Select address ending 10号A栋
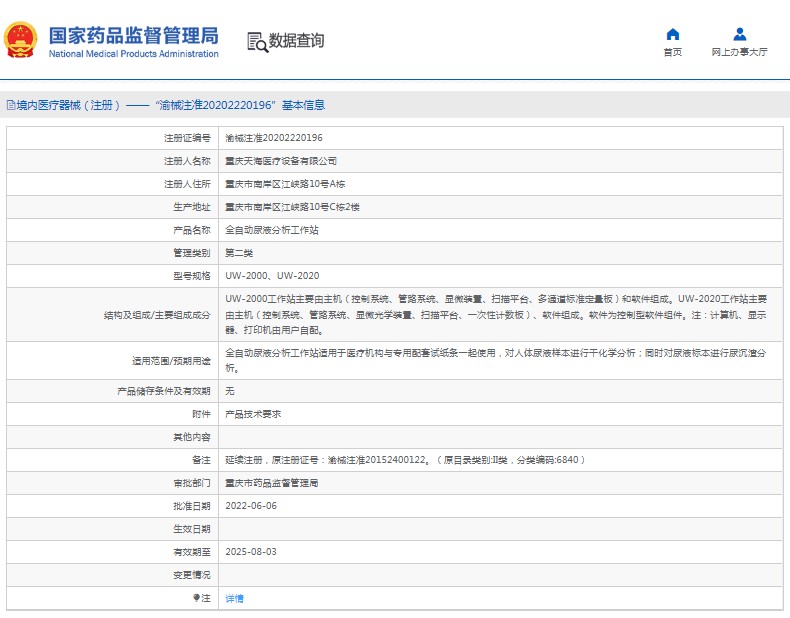Image resolution: width=790 pixels, height=618 pixels. (285, 184)
